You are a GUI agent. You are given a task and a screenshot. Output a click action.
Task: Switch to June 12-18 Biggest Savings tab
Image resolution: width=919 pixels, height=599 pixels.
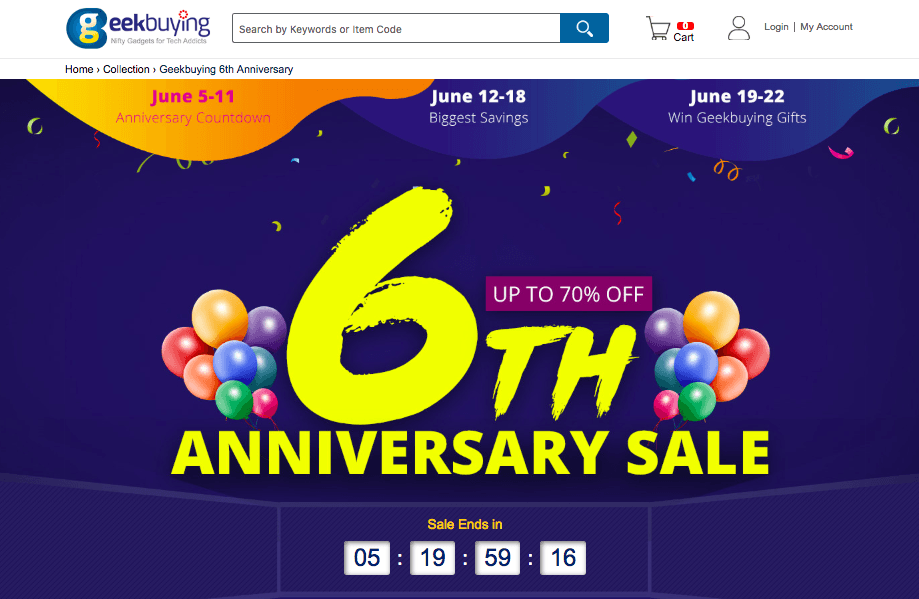pyautogui.click(x=478, y=106)
